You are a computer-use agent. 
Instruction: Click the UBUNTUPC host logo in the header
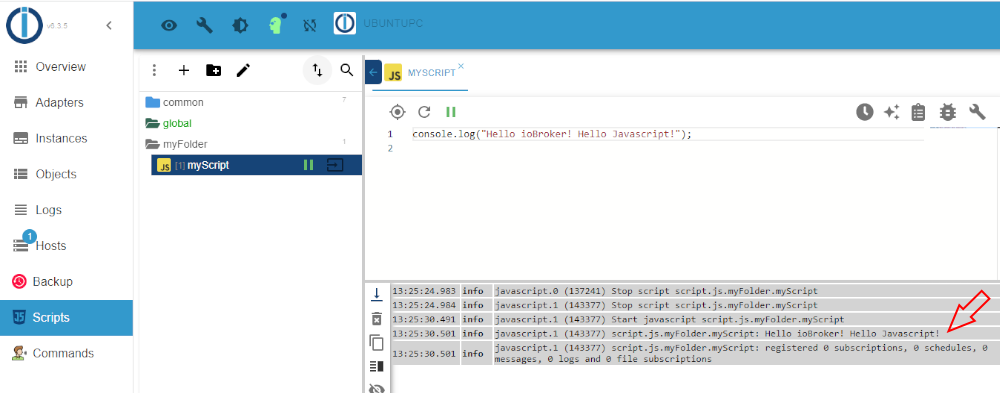344,24
